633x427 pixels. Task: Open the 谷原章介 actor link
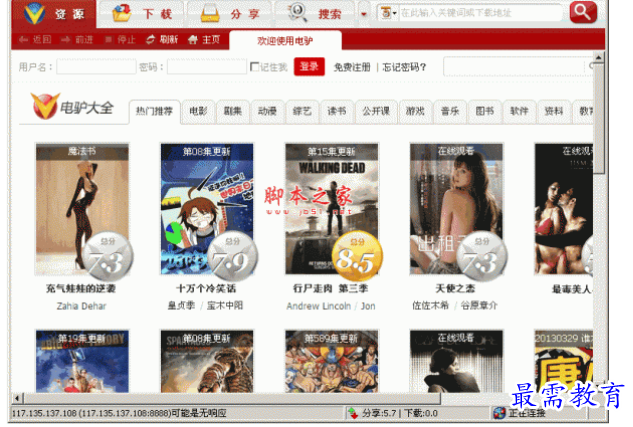point(479,306)
